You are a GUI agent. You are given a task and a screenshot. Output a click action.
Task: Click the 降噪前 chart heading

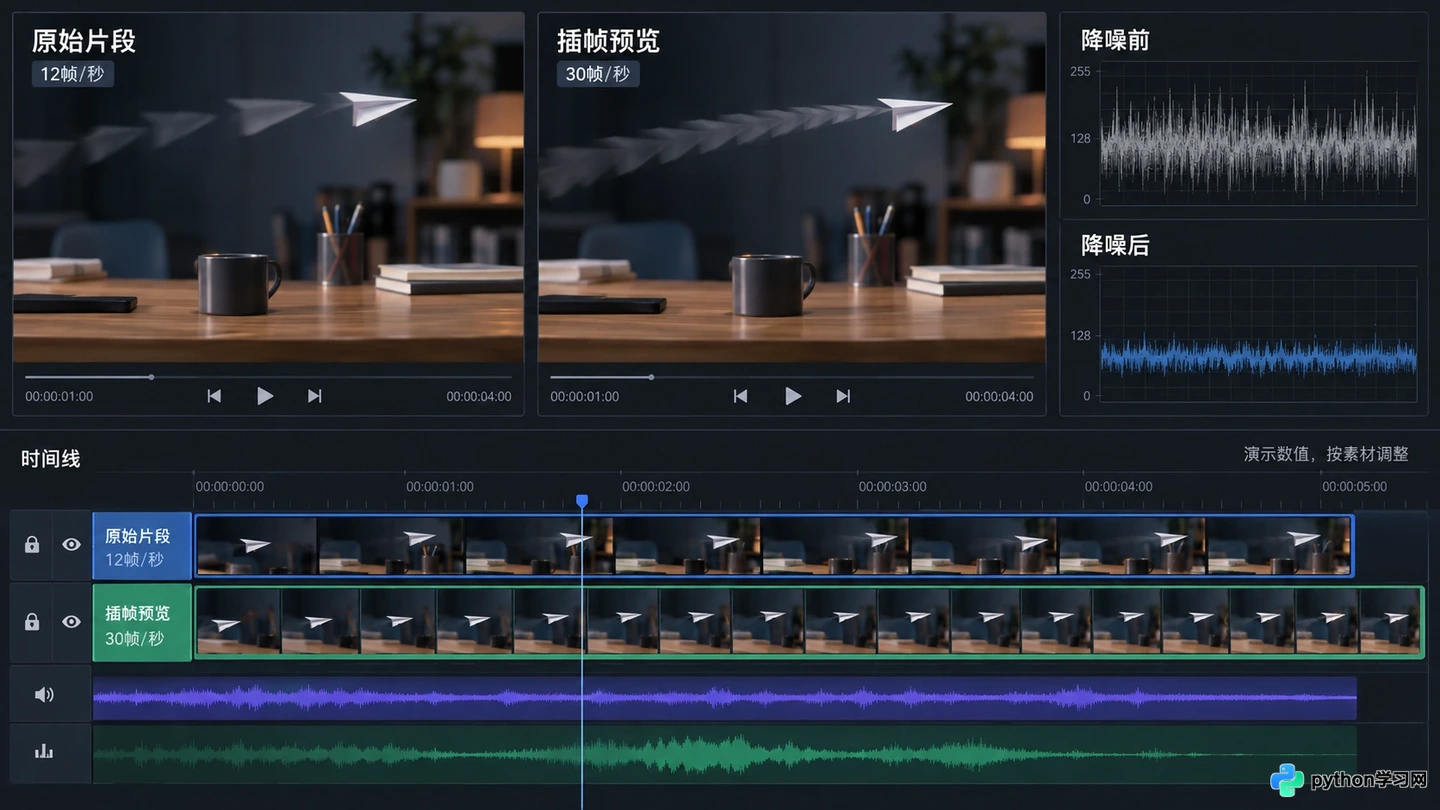(1115, 40)
